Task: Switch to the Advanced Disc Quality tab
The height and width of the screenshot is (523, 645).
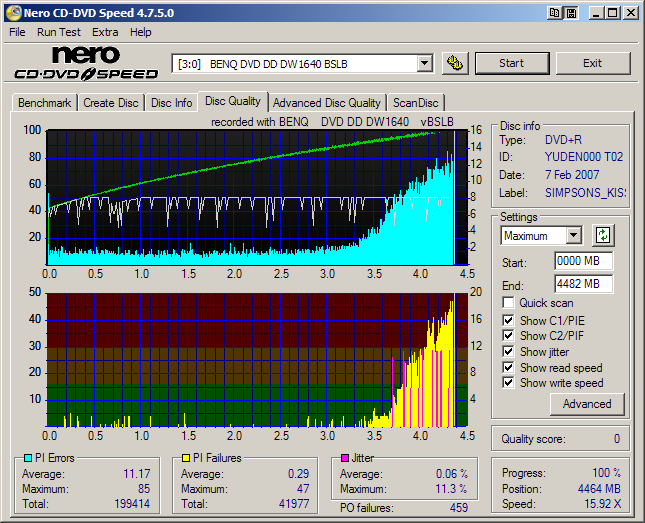Action: click(x=327, y=103)
